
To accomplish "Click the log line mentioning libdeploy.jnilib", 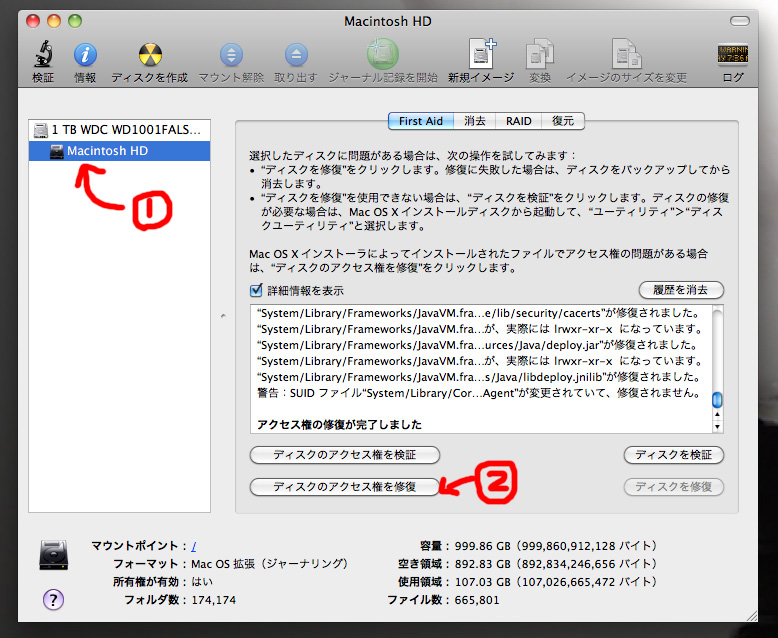I will (478, 377).
